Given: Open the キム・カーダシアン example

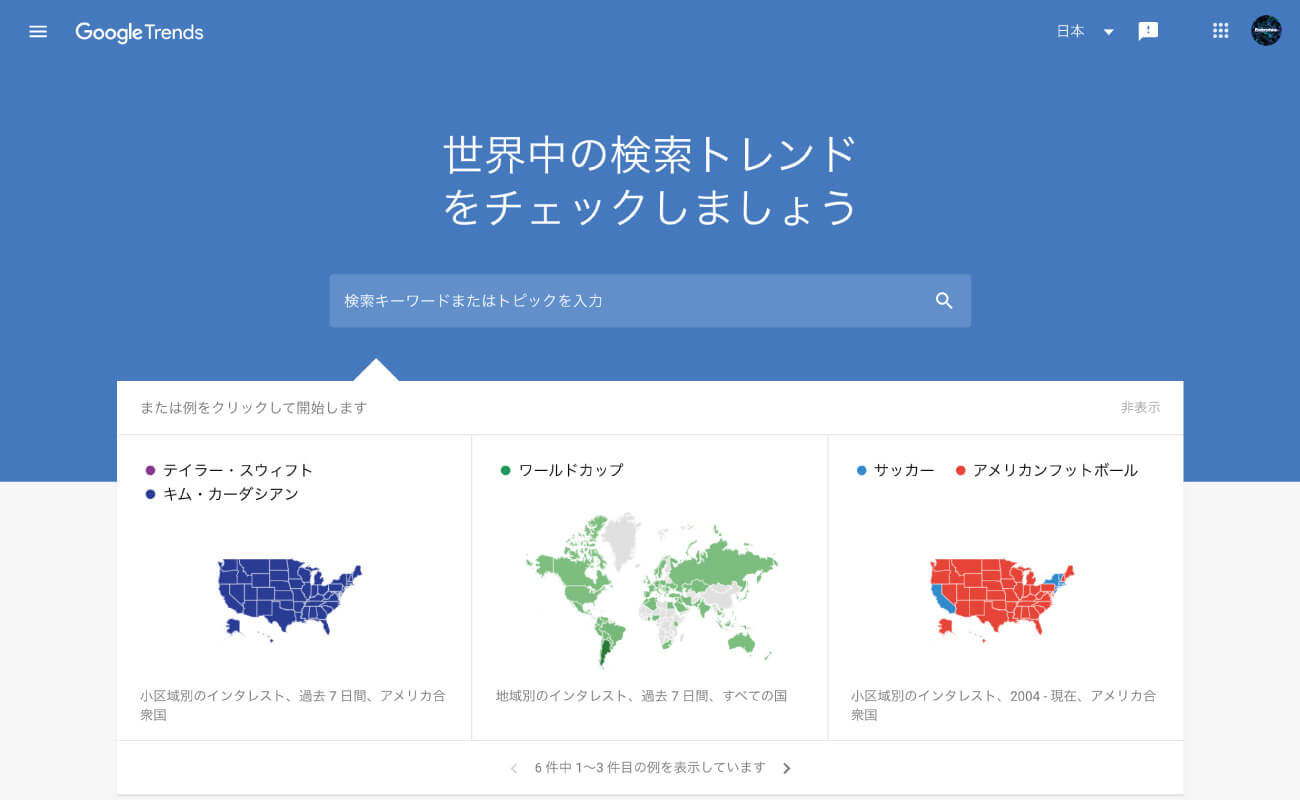Looking at the screenshot, I should [231, 494].
